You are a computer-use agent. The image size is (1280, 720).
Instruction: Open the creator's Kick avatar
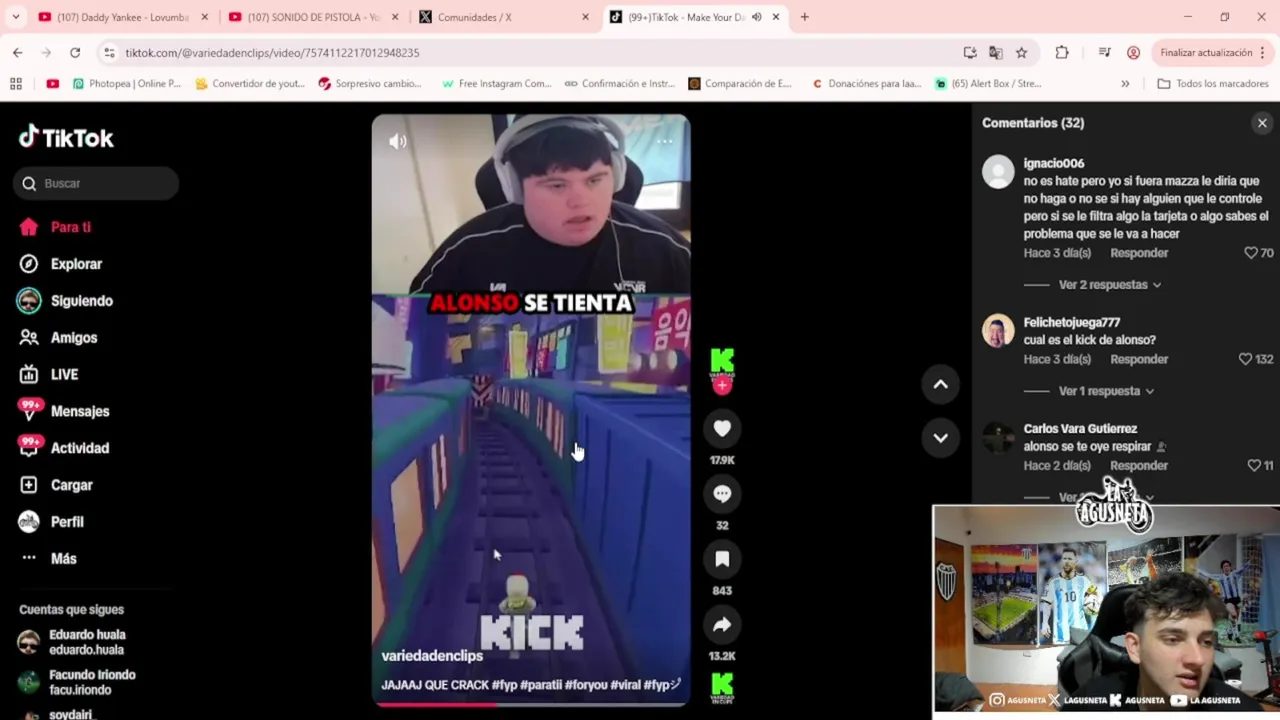722,362
